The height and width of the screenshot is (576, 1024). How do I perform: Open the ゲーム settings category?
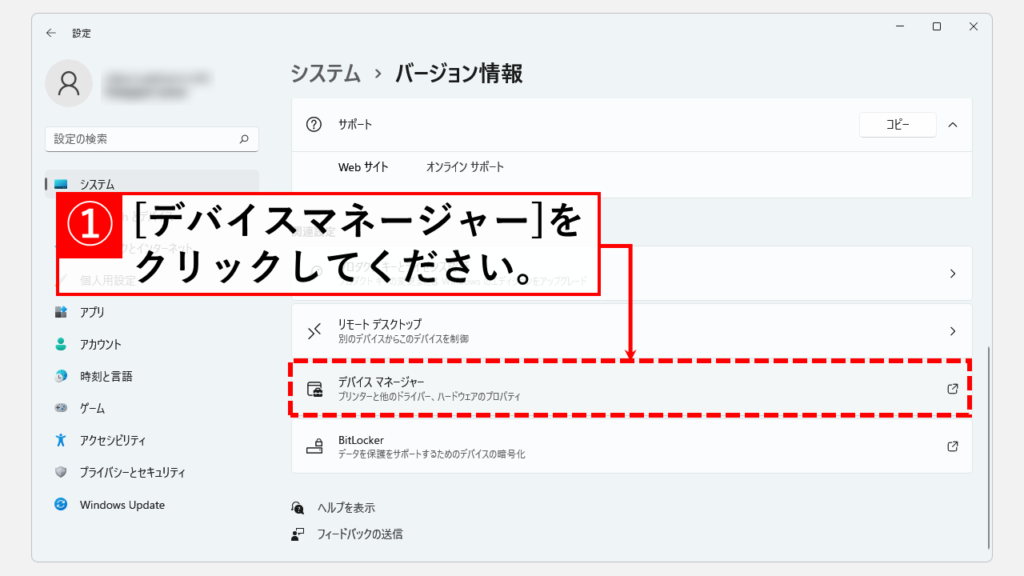pos(92,408)
